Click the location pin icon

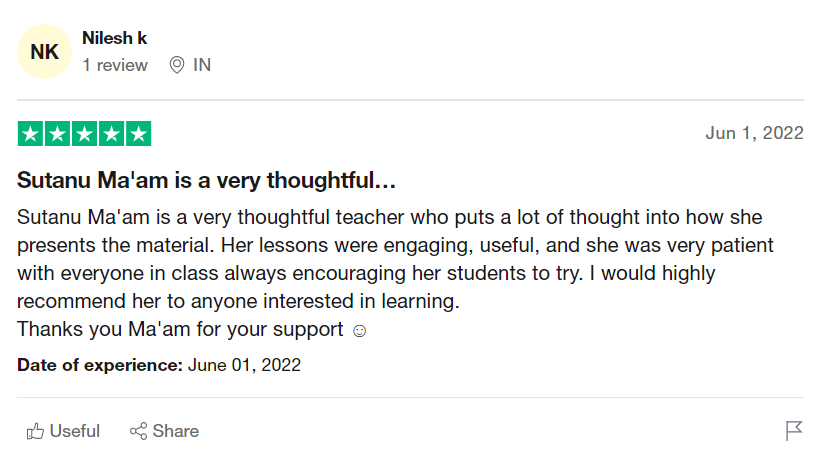[x=177, y=65]
